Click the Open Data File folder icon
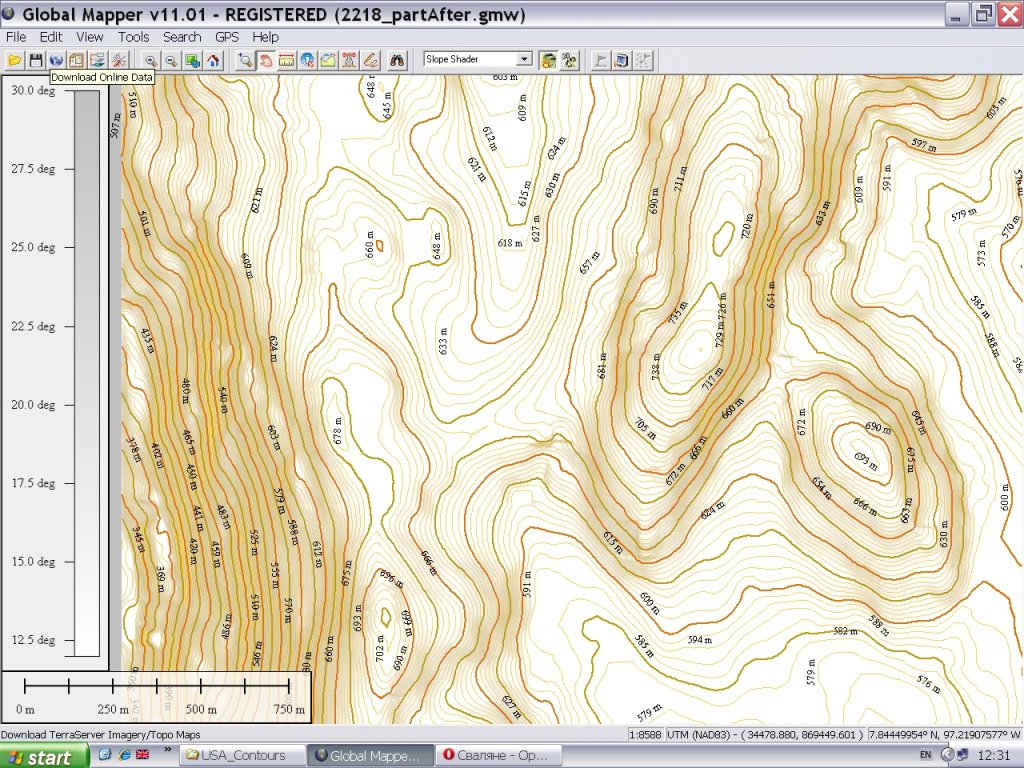Image resolution: width=1024 pixels, height=768 pixels. pos(14,60)
